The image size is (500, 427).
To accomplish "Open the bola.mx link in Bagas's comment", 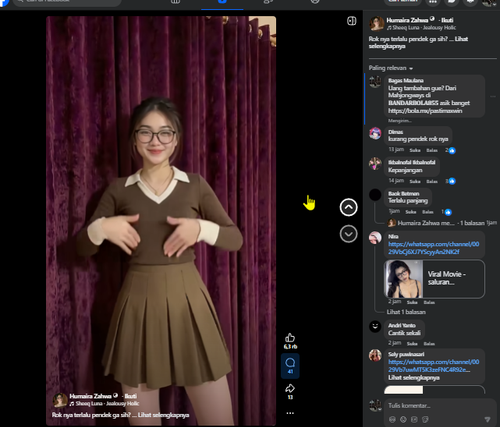I will pyautogui.click(x=425, y=111).
